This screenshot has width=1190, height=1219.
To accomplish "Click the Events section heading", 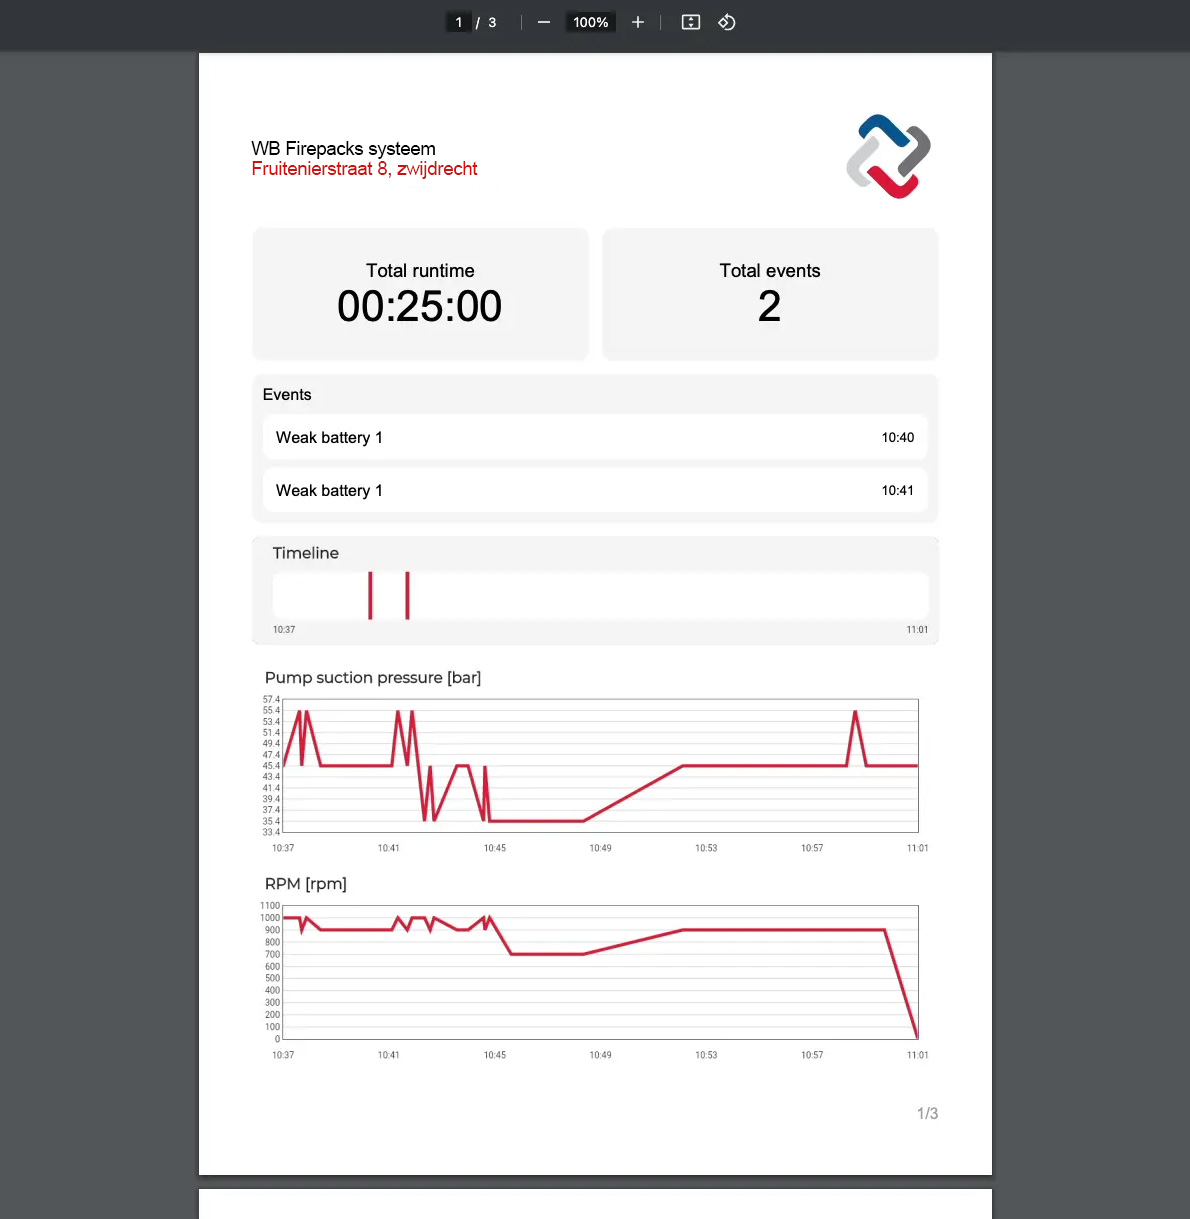I will (287, 395).
